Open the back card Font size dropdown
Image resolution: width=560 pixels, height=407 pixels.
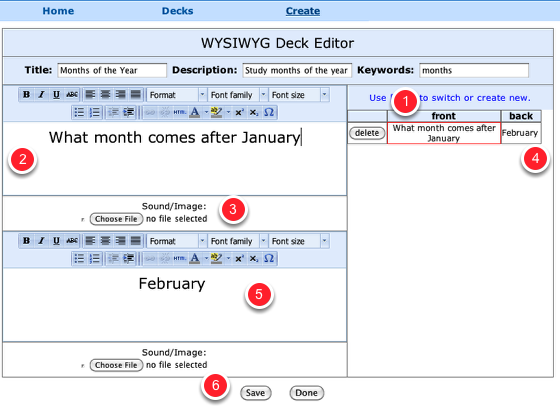tap(299, 241)
